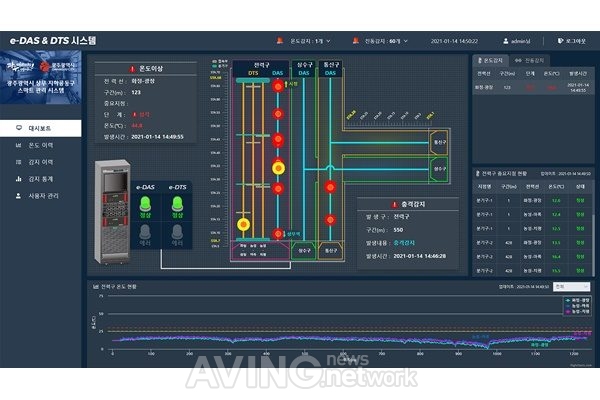
Task: Click the list icon beside 감지 이력
Action: 18,162
